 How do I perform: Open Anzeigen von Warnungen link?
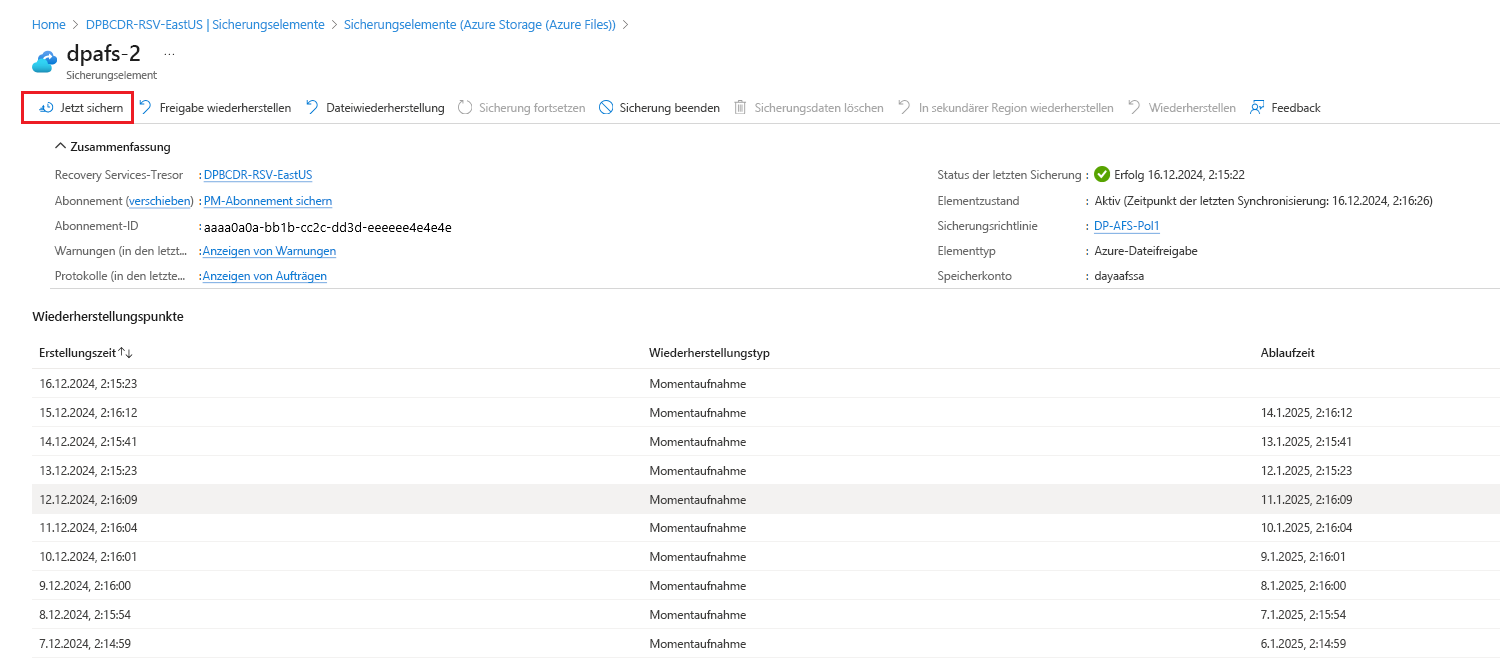269,251
